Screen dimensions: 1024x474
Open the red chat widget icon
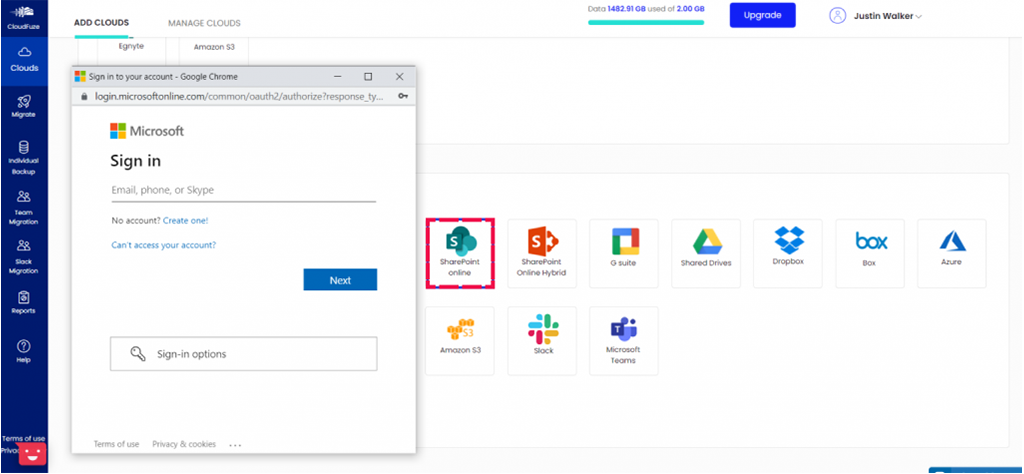click(32, 454)
